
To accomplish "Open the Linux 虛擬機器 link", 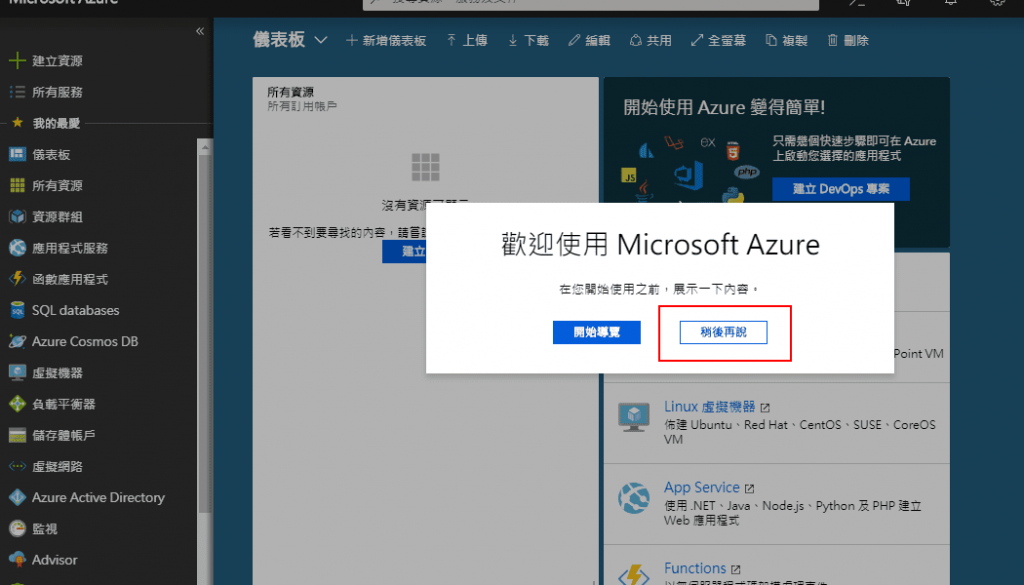I will pos(709,407).
